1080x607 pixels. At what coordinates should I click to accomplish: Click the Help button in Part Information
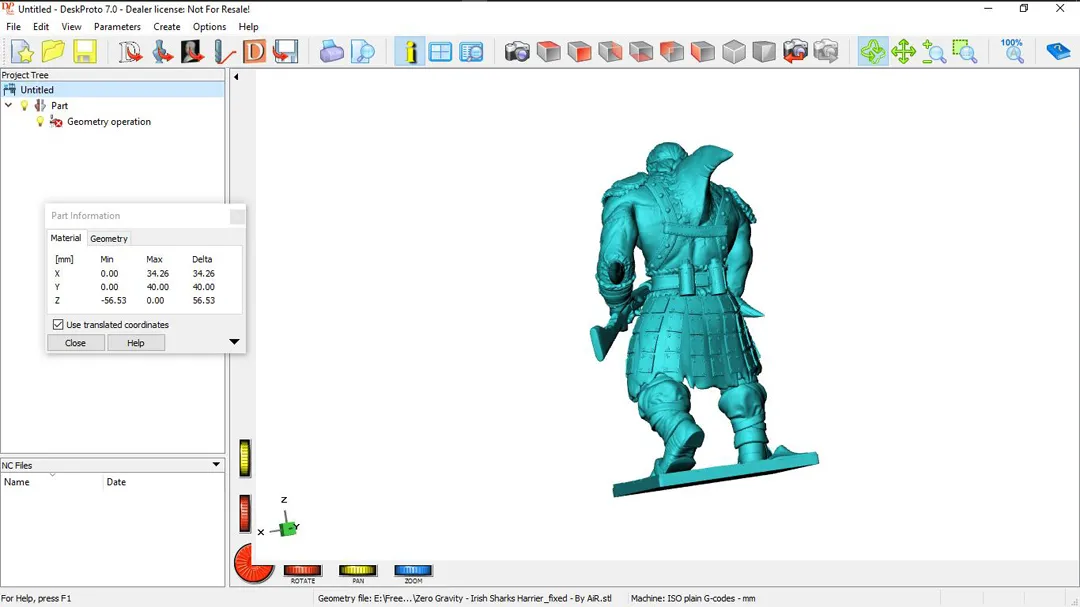click(136, 343)
